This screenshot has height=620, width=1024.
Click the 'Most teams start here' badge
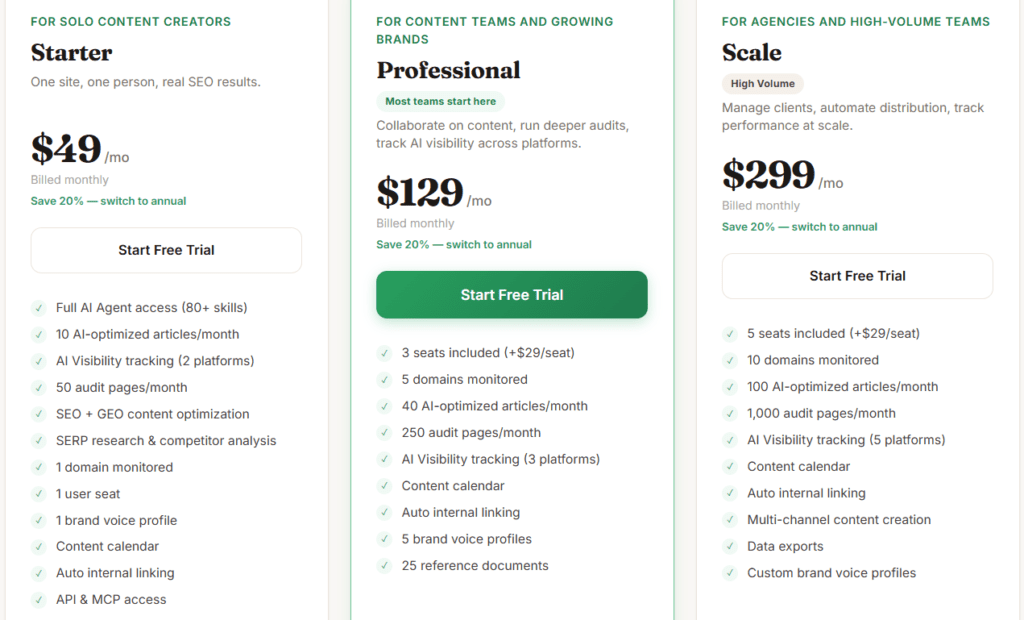click(x=440, y=101)
